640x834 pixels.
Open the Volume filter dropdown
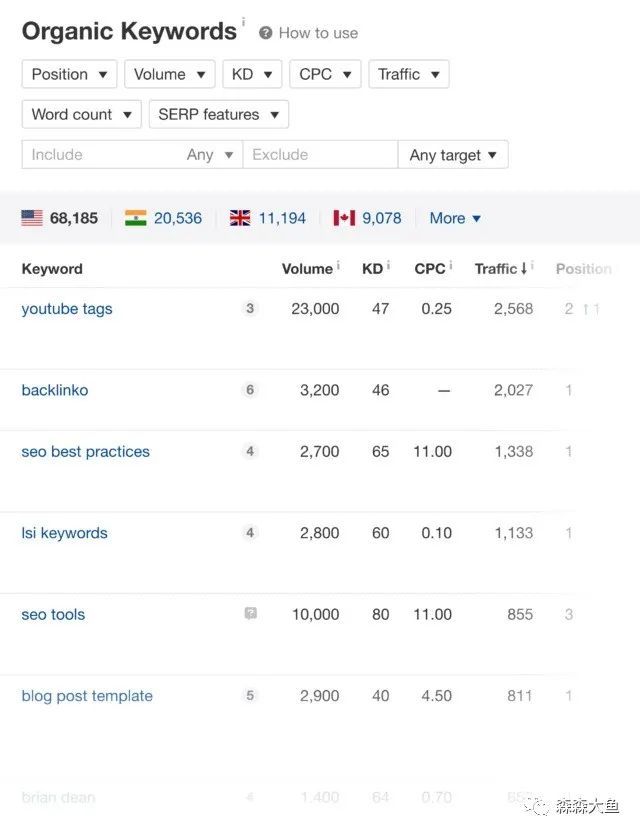coord(170,74)
